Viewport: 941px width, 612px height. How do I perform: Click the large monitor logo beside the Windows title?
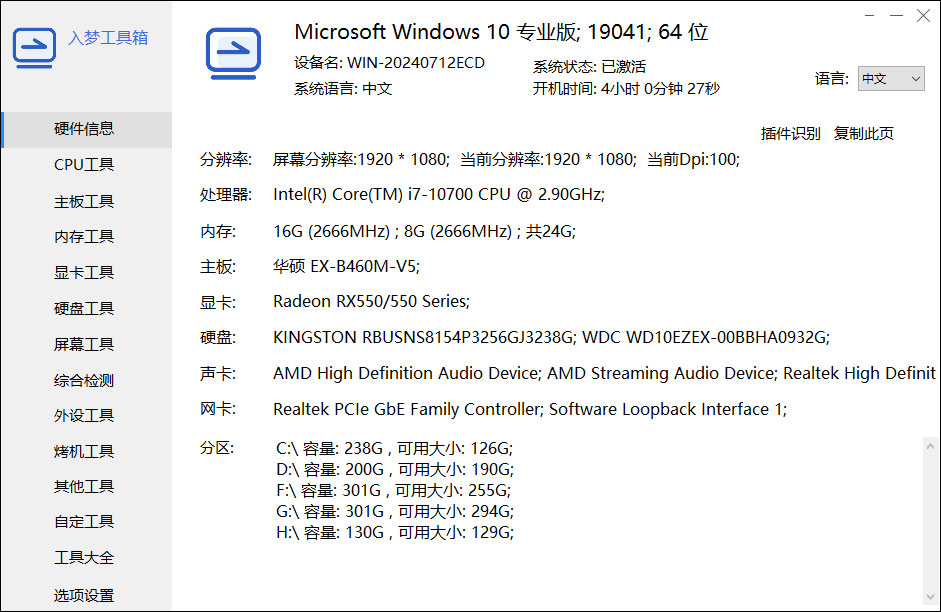(233, 53)
